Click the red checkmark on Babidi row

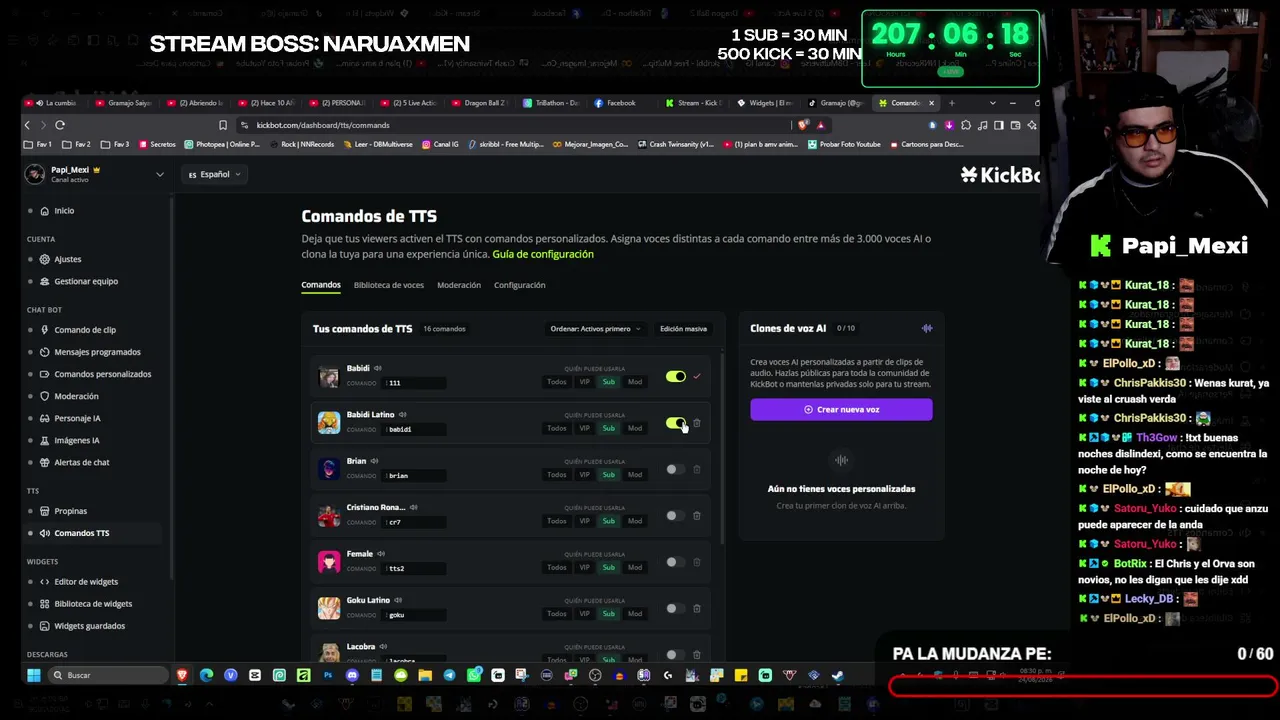pyautogui.click(x=697, y=377)
